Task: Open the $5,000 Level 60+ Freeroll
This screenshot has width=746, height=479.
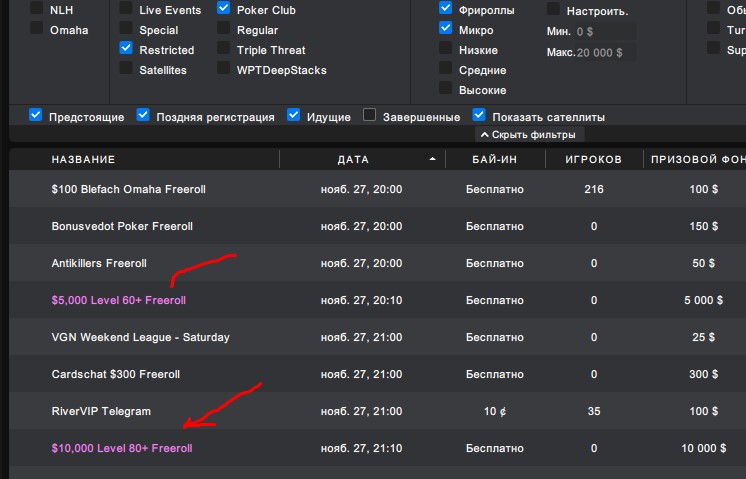Action: [x=118, y=300]
